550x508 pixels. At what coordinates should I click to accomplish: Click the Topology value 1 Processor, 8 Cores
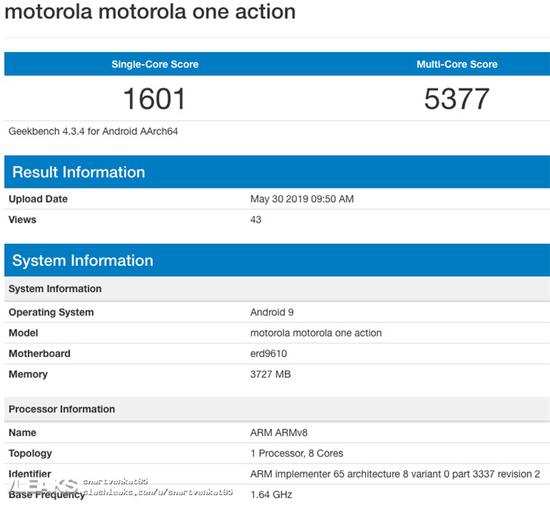click(297, 453)
